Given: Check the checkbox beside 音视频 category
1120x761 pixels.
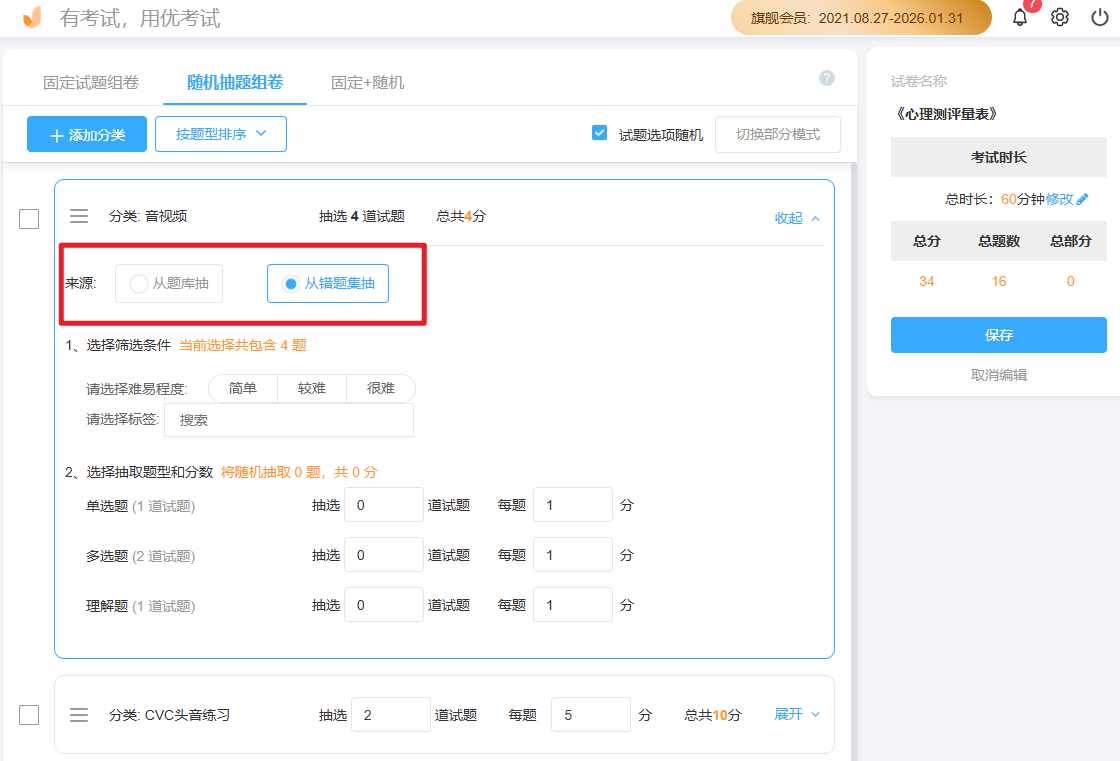Looking at the screenshot, I should tap(29, 219).
